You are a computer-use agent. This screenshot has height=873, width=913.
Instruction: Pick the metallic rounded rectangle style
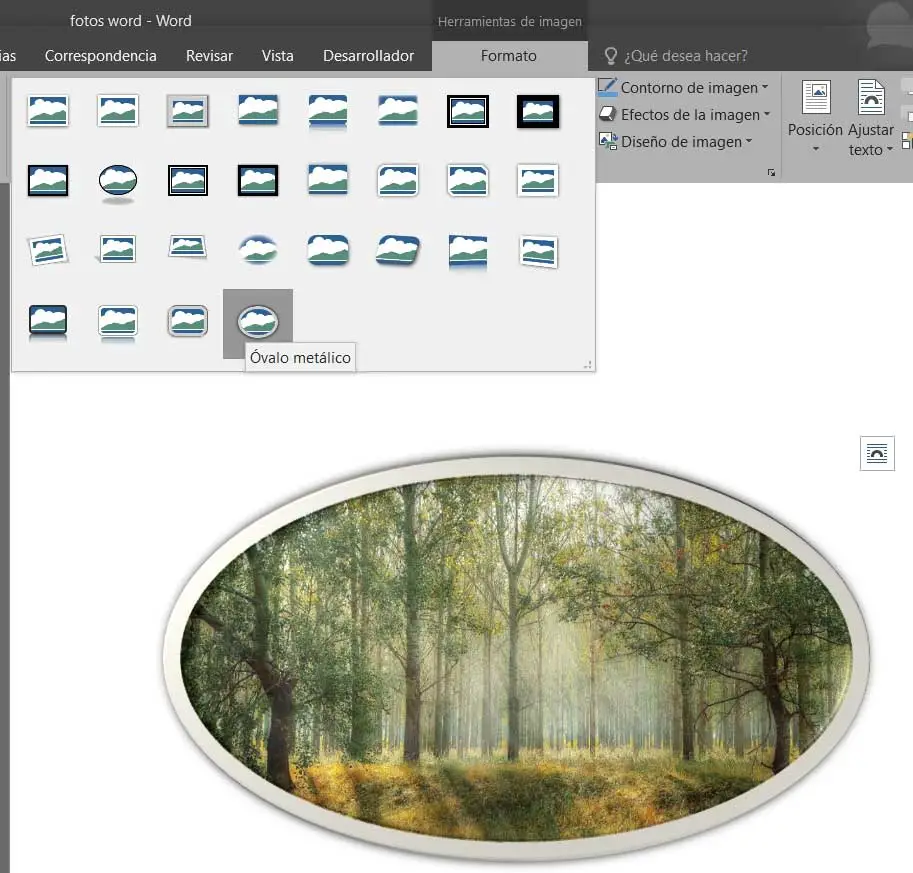187,321
